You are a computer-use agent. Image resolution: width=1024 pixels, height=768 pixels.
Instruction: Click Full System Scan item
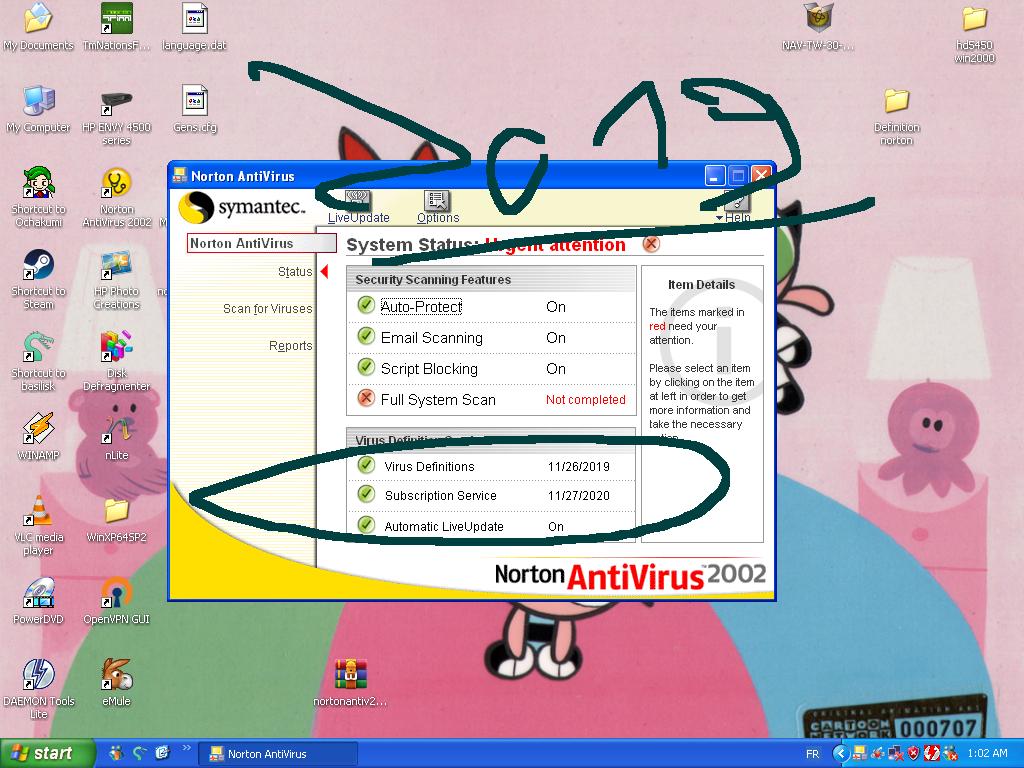pyautogui.click(x=438, y=400)
